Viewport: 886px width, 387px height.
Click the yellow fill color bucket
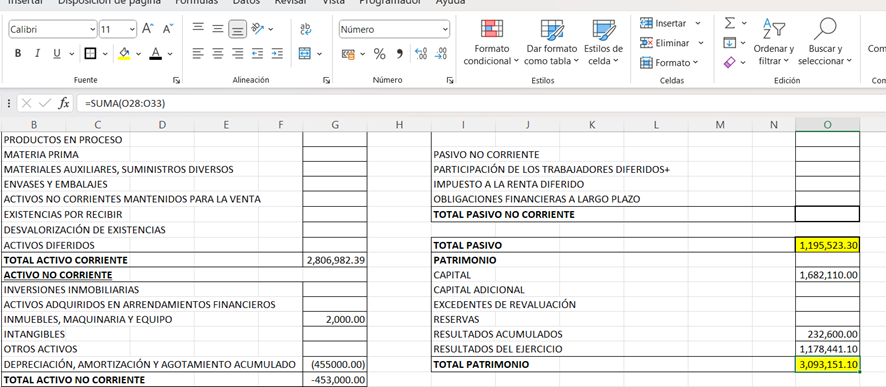[124, 54]
